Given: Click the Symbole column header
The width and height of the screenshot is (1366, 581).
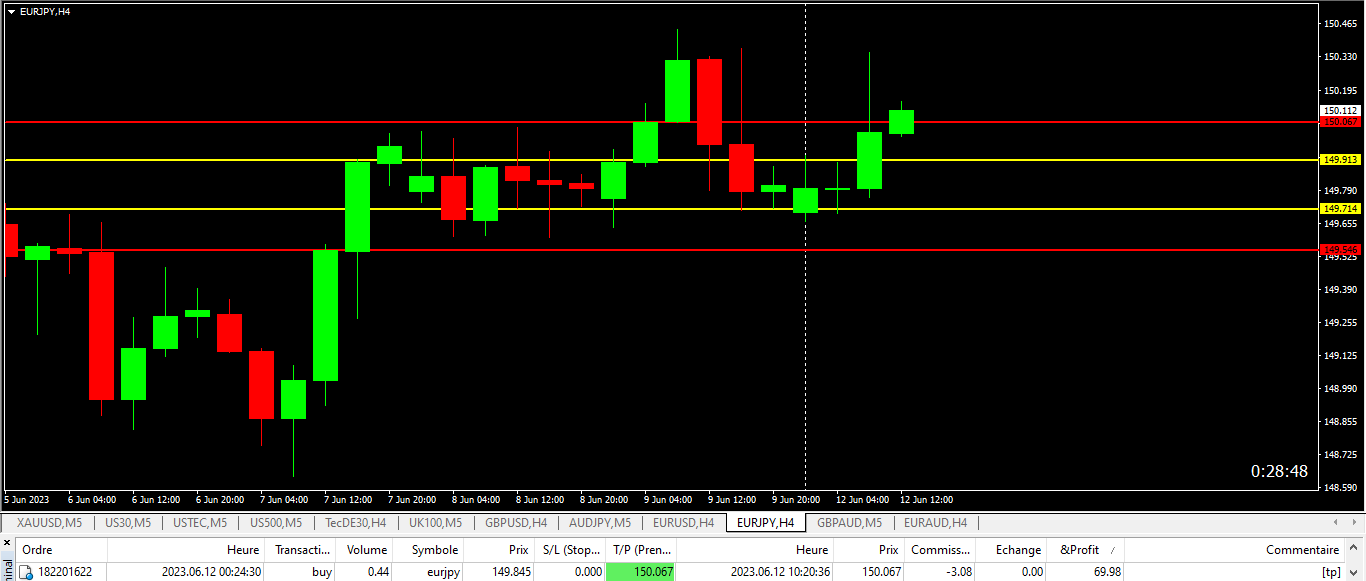Looking at the screenshot, I should (x=434, y=550).
